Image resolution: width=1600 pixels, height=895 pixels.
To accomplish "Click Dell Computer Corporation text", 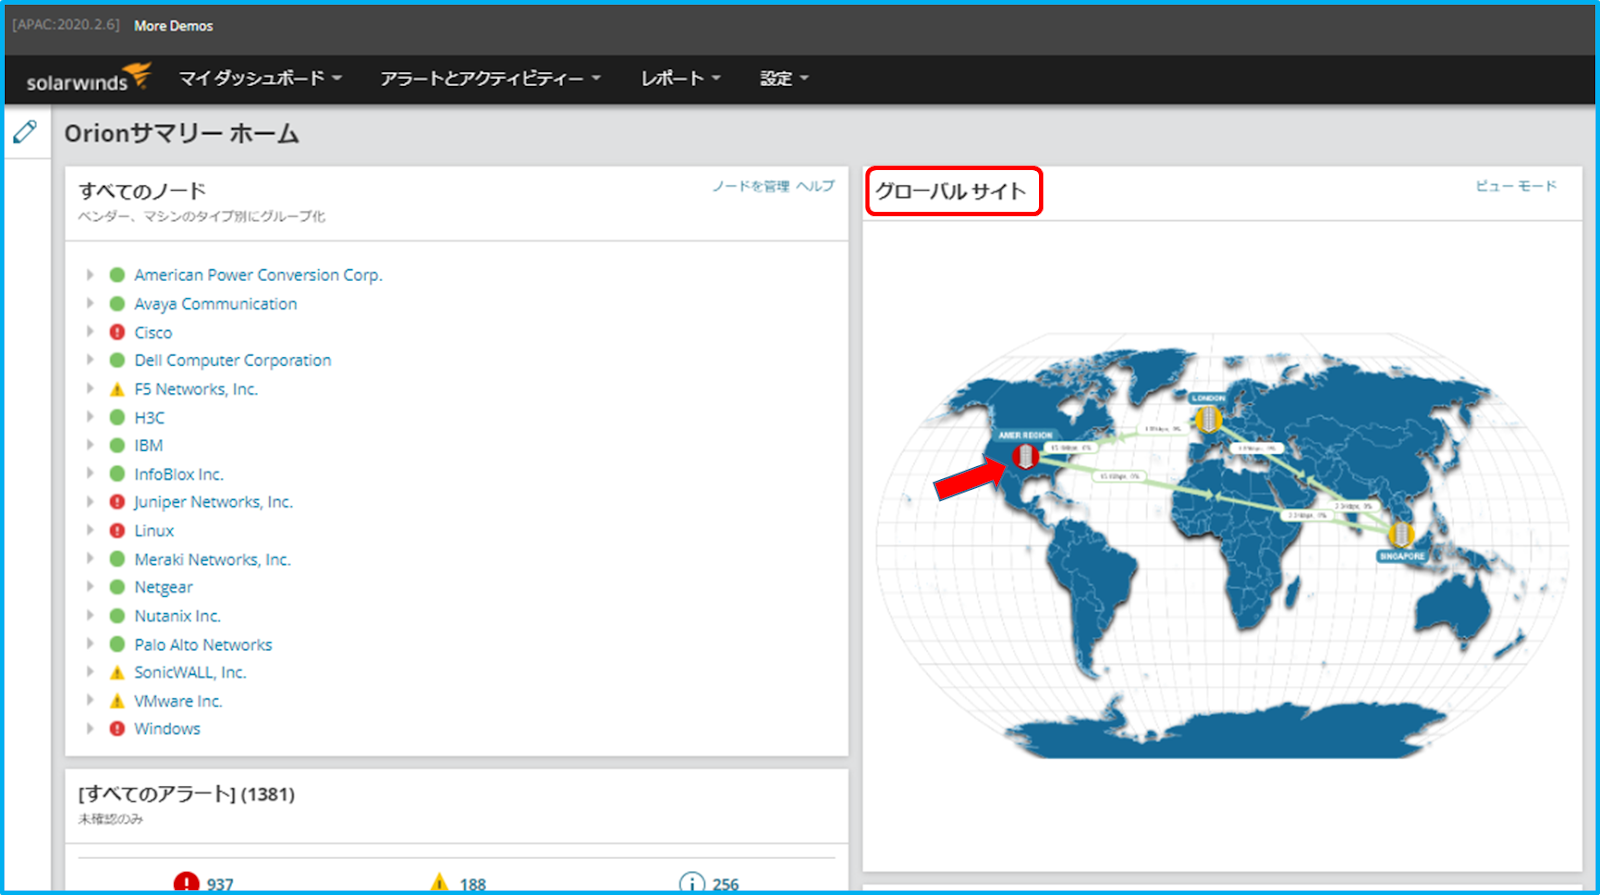I will click(x=232, y=360).
